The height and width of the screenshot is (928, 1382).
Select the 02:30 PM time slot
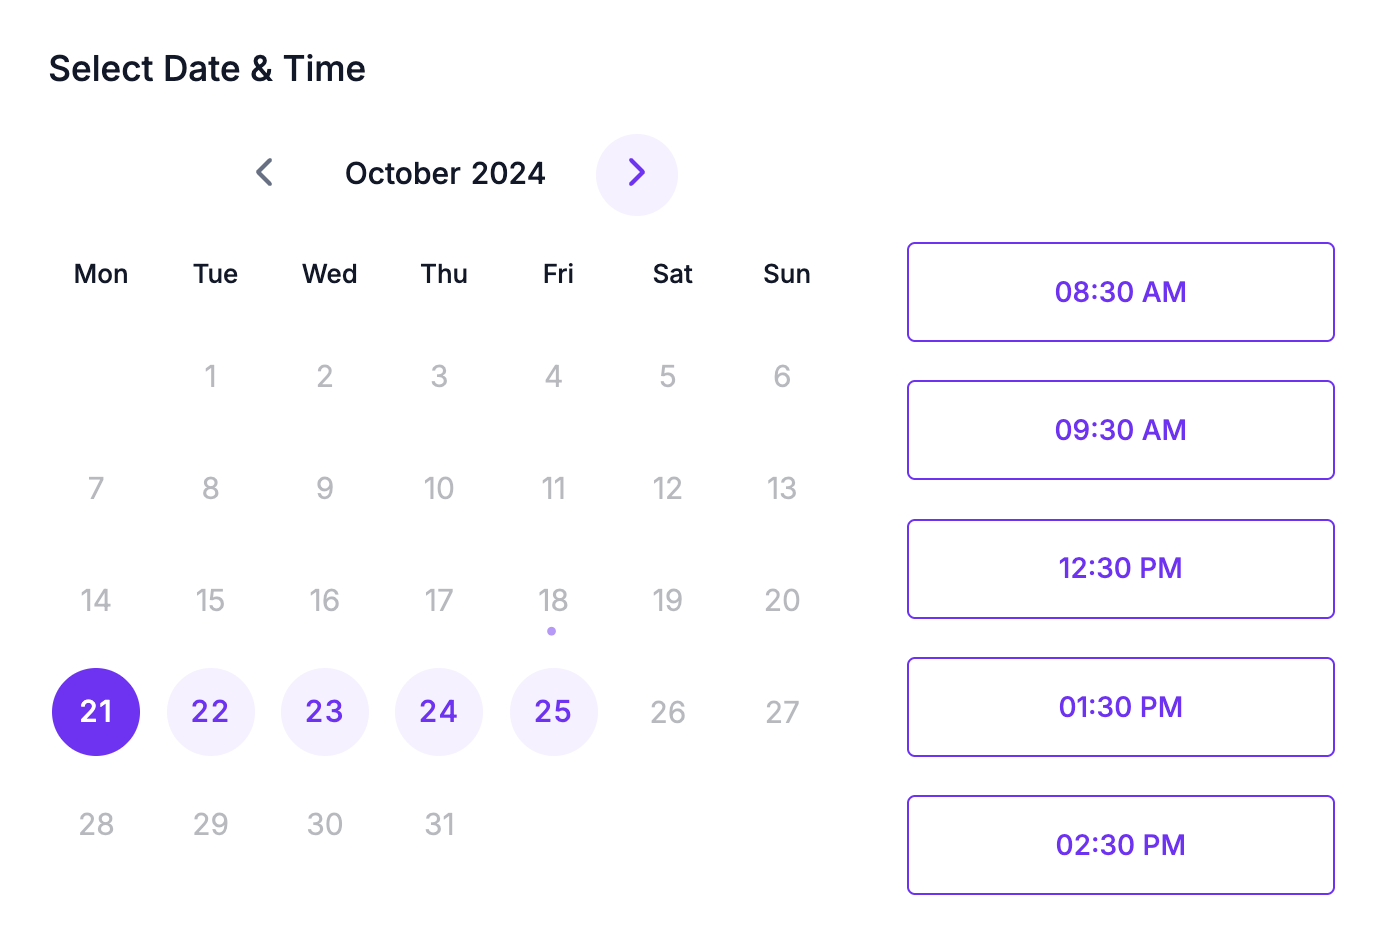point(1120,845)
